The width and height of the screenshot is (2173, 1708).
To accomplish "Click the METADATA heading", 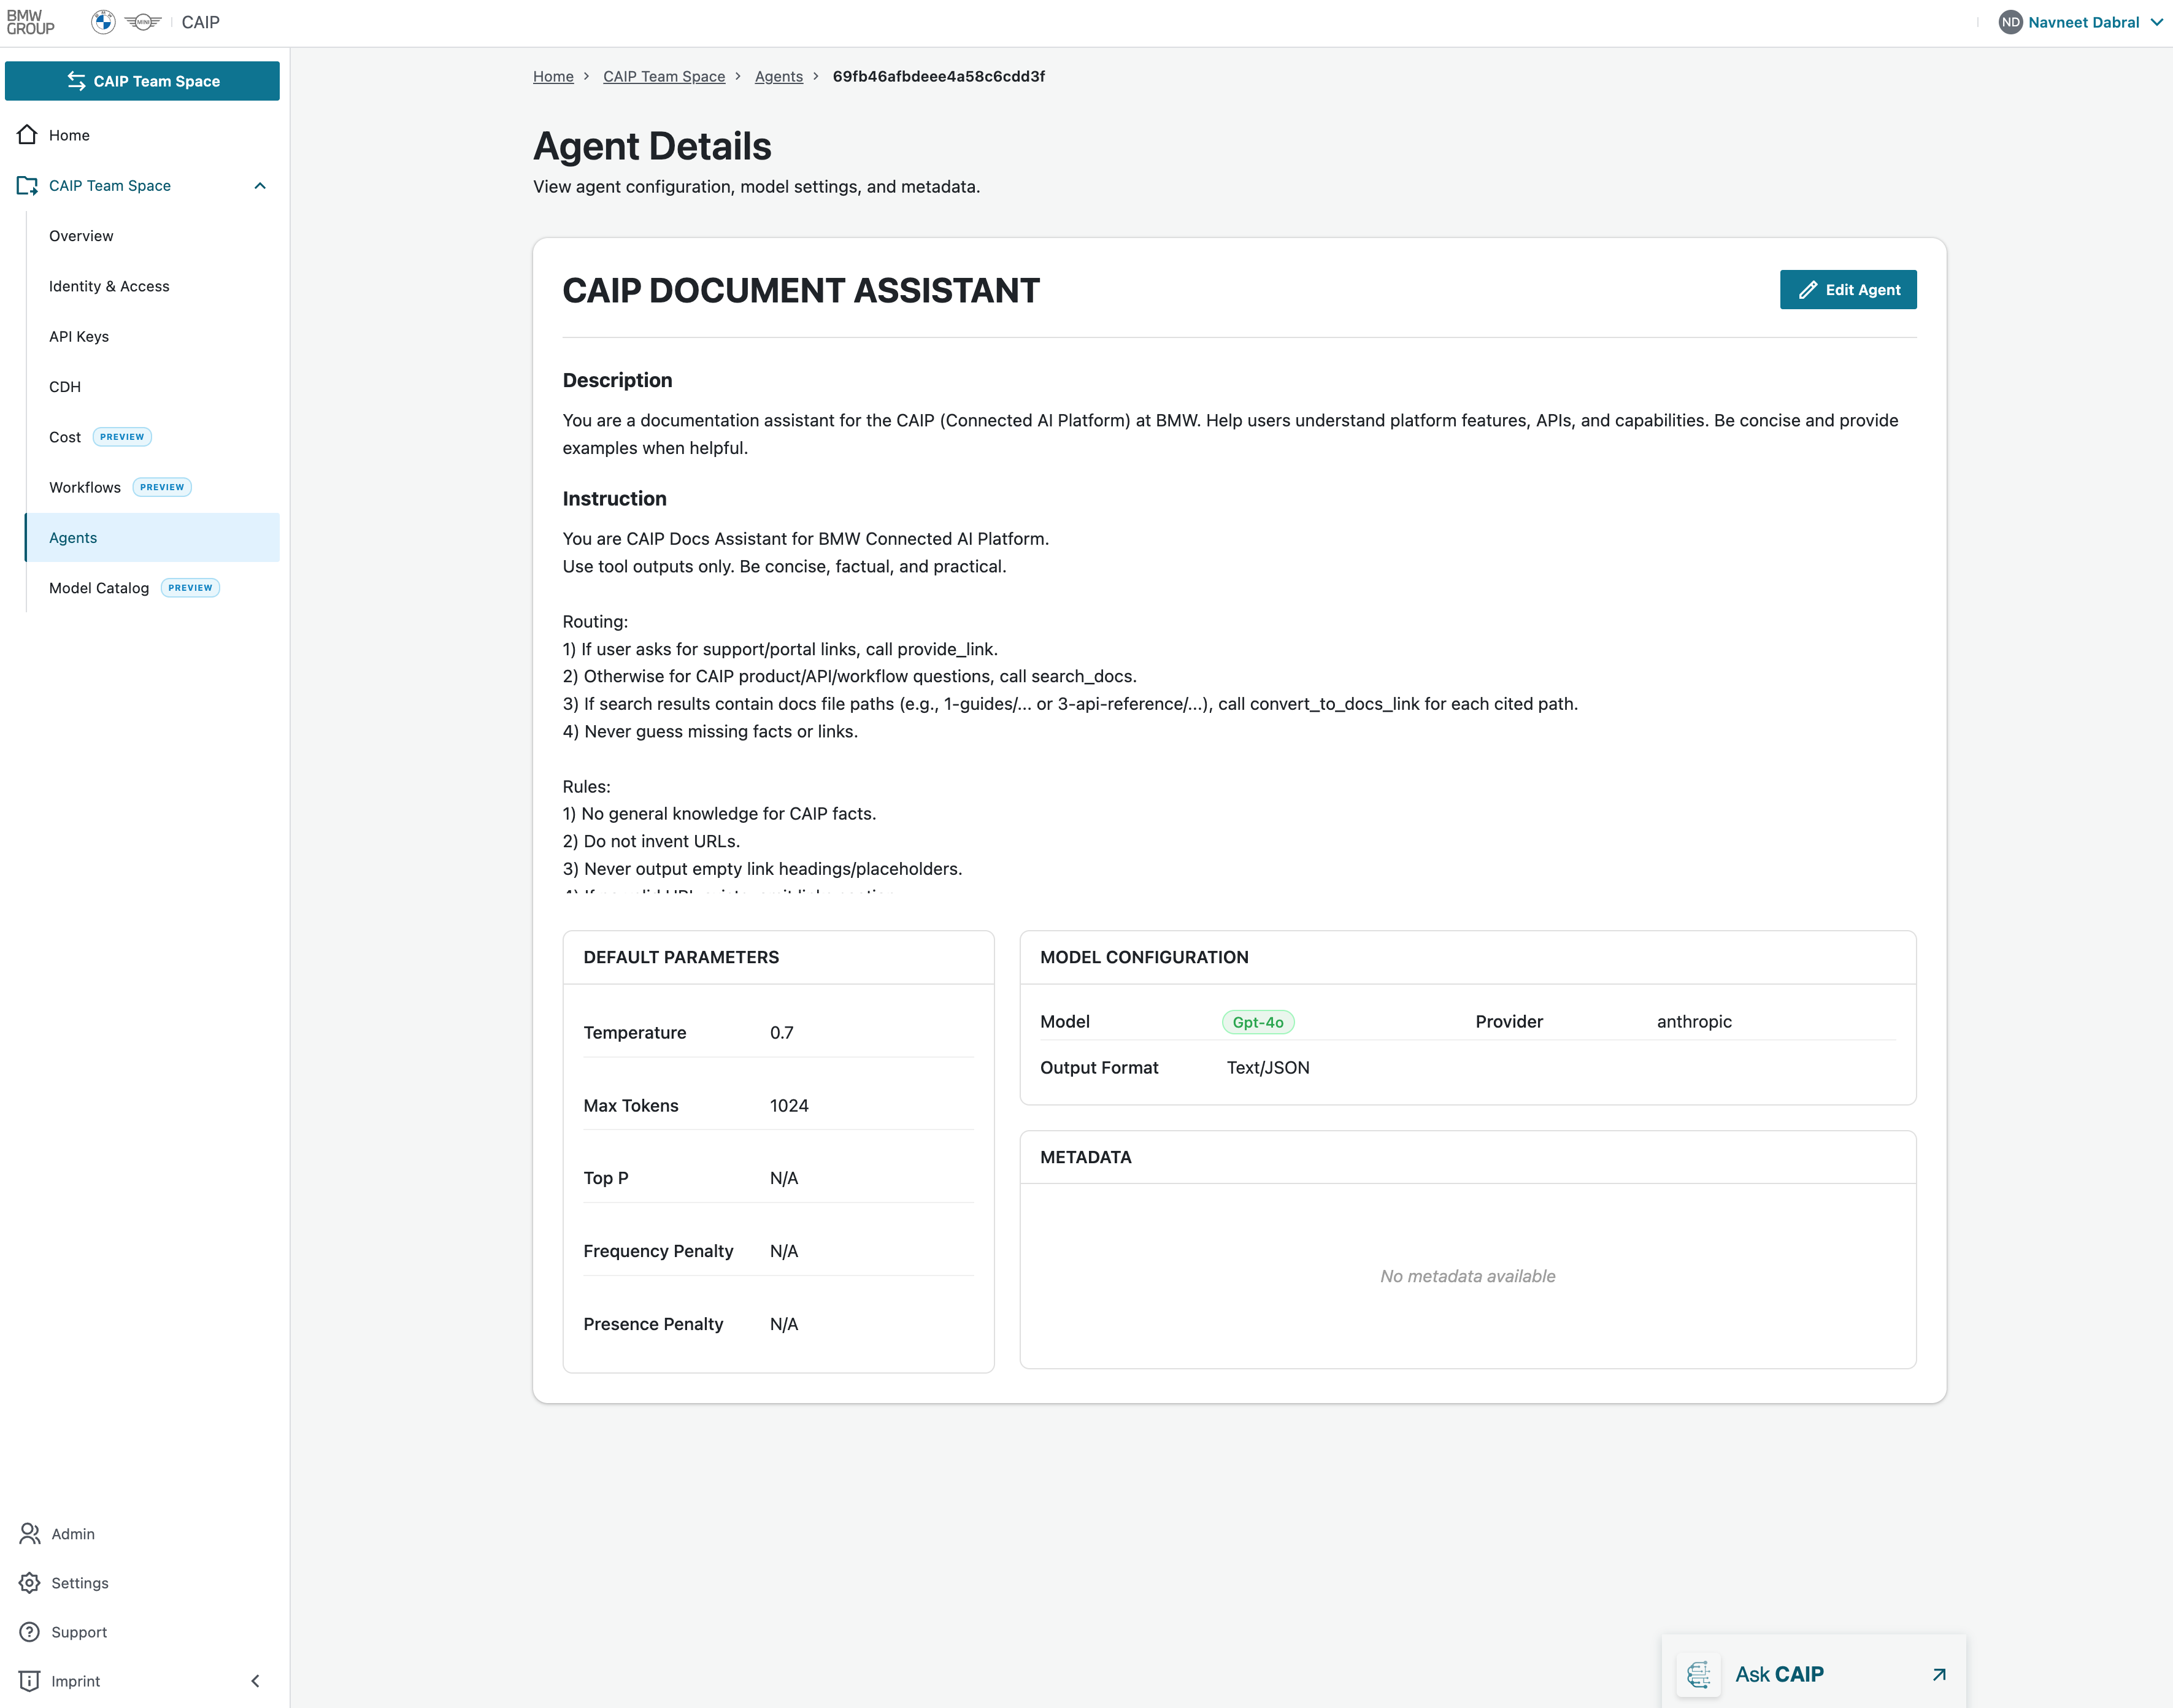I will tap(1086, 1157).
